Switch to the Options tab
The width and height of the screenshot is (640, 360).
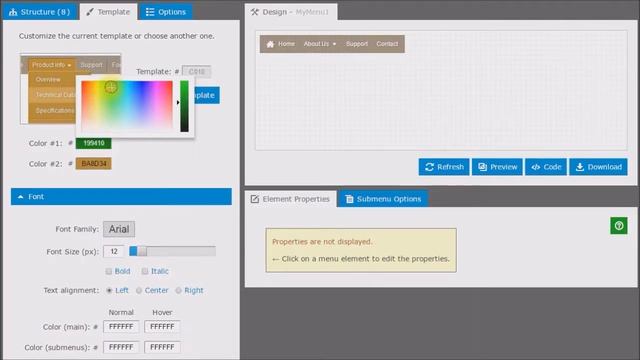pos(166,12)
